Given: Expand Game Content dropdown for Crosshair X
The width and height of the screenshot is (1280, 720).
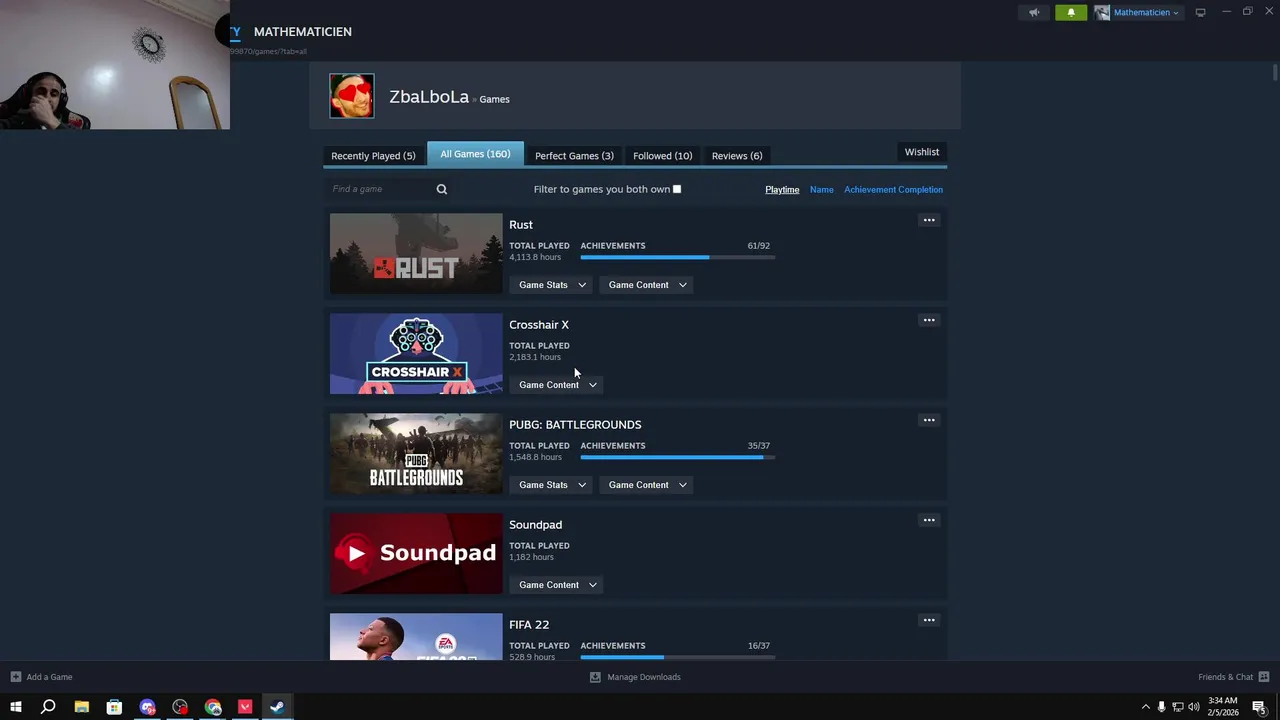Looking at the screenshot, I should pyautogui.click(x=556, y=385).
